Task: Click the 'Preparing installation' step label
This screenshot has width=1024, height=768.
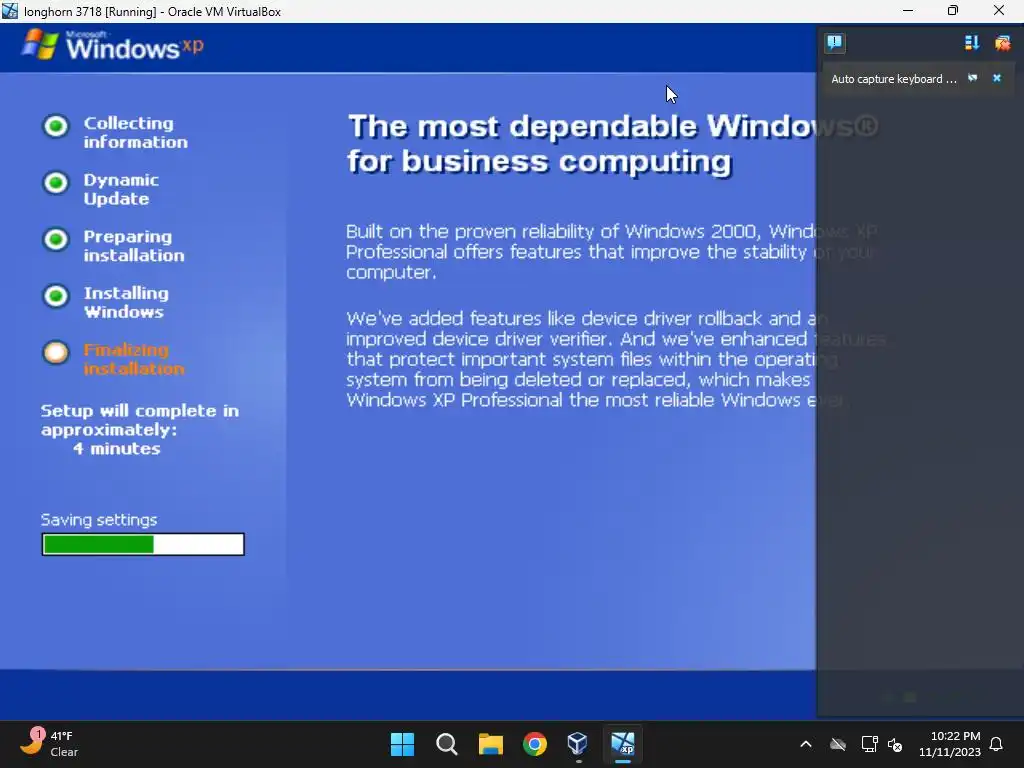Action: point(134,246)
